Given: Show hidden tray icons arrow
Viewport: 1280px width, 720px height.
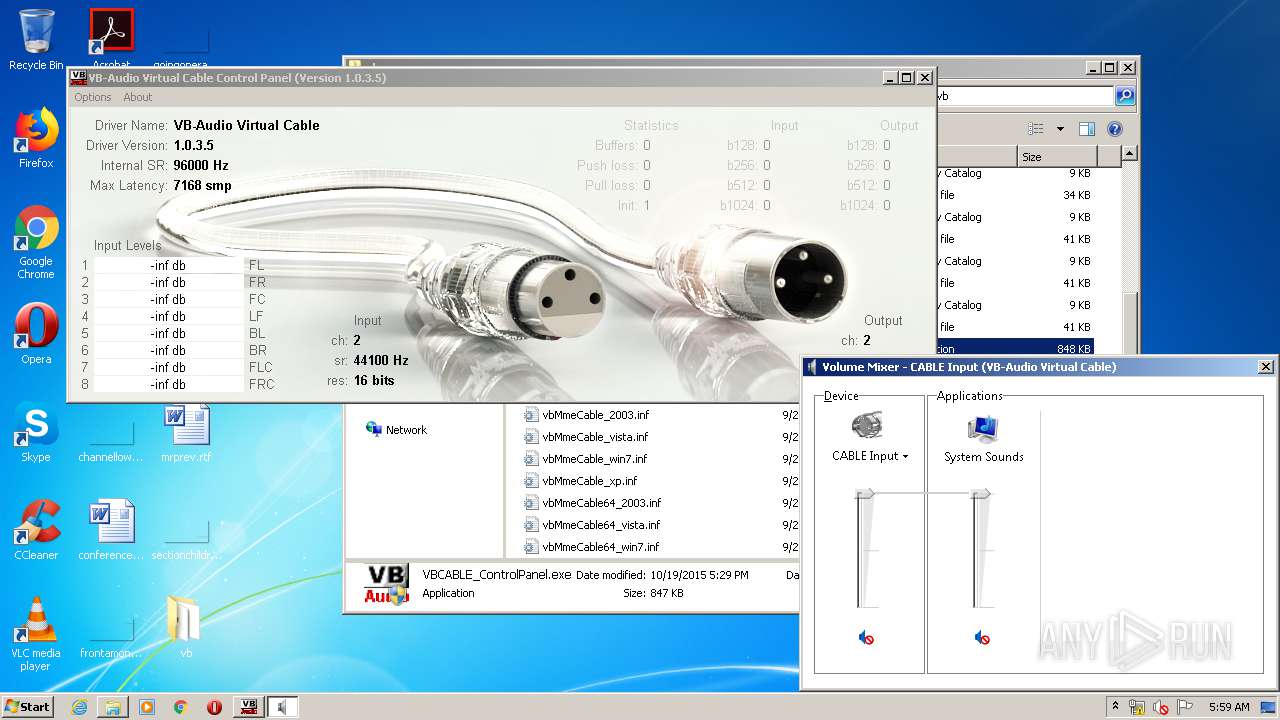Looking at the screenshot, I should coord(1116,707).
